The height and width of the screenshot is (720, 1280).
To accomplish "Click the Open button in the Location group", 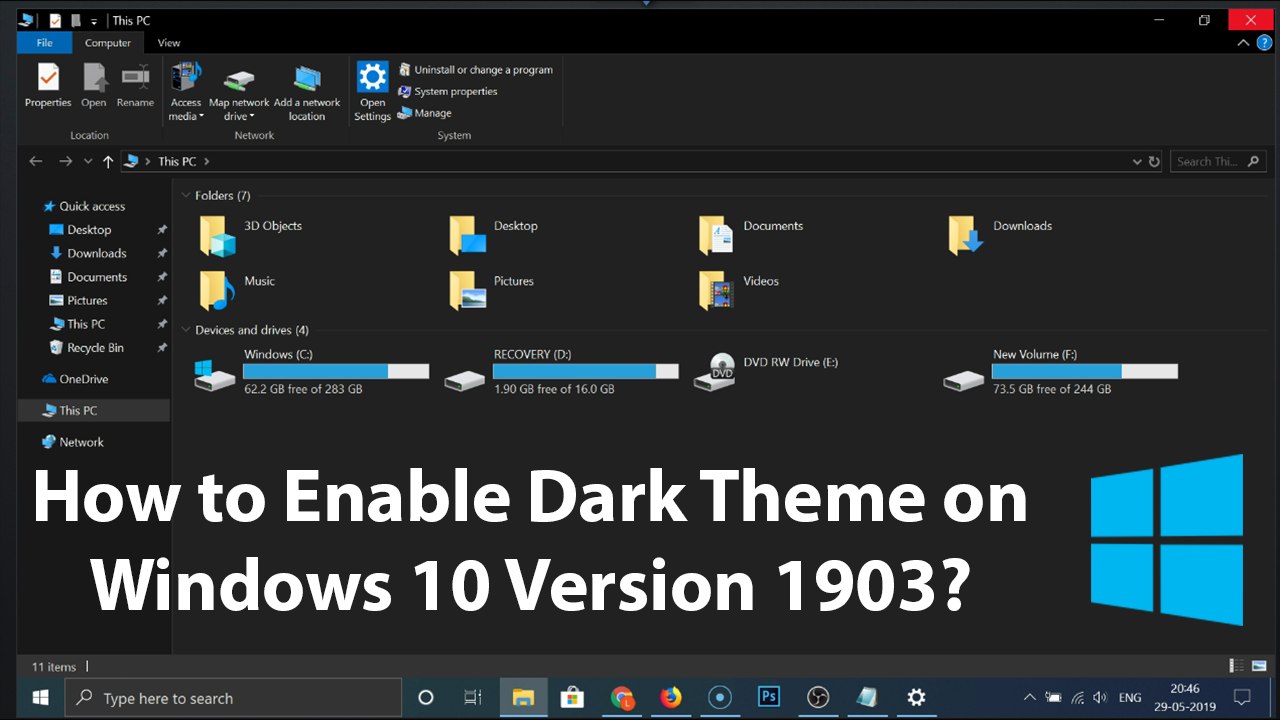I will 94,85.
